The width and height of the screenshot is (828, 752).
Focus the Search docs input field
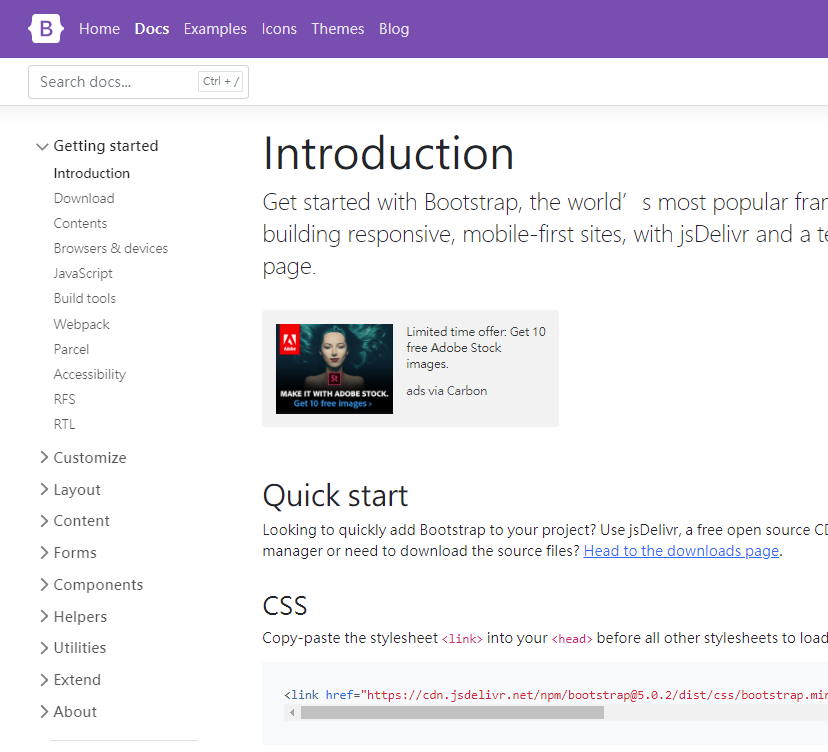click(x=138, y=82)
